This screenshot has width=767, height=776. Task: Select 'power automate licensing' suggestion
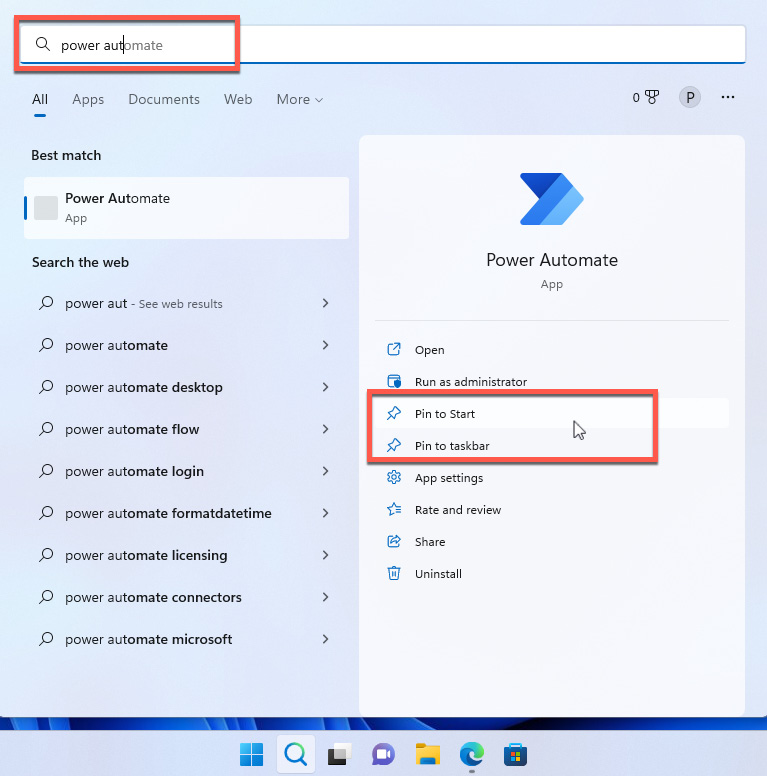click(x=146, y=556)
